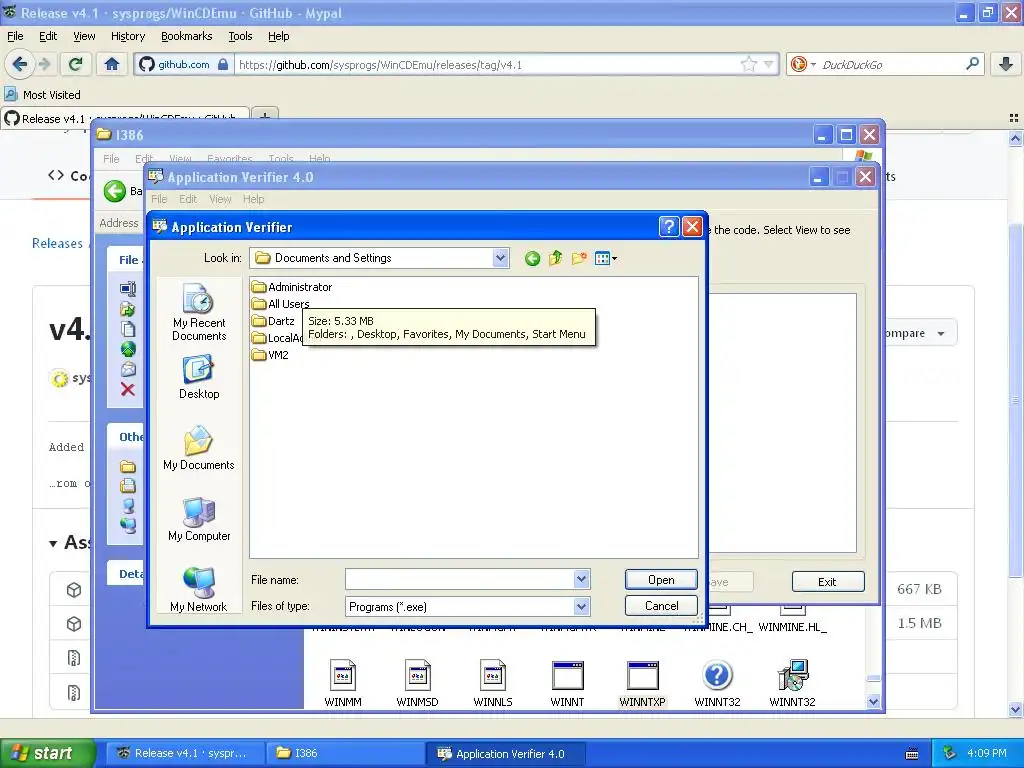
Task: Switch to Release v4.1 taskbar button
Action: 185,753
